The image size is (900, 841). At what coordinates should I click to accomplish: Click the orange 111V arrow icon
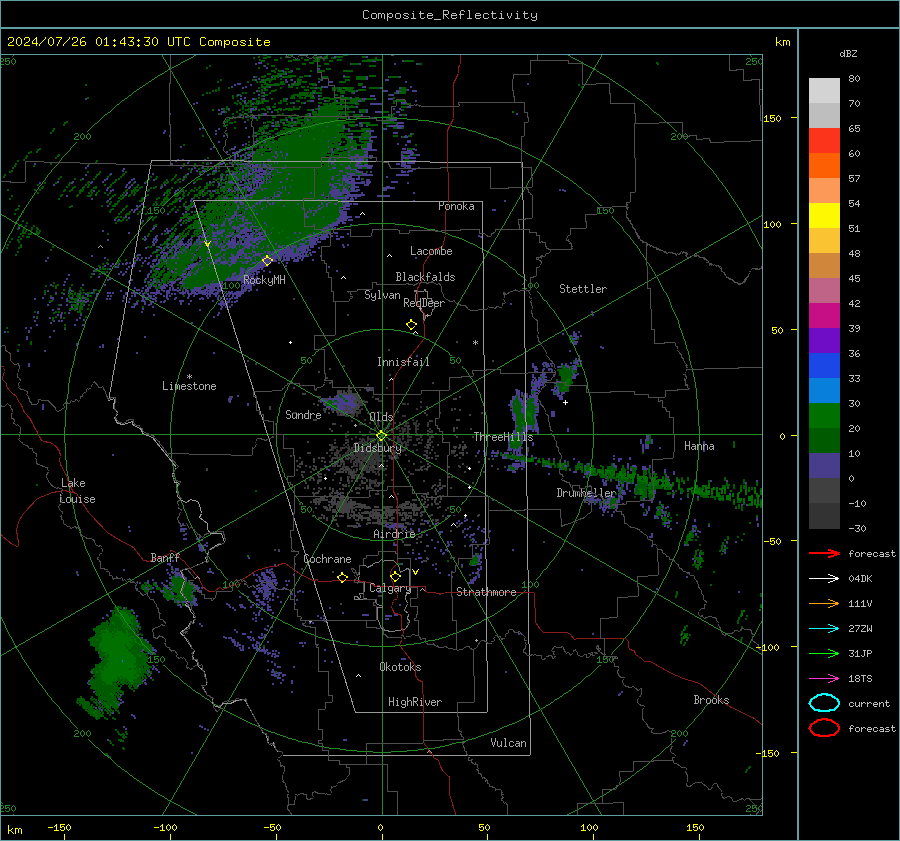click(x=824, y=603)
